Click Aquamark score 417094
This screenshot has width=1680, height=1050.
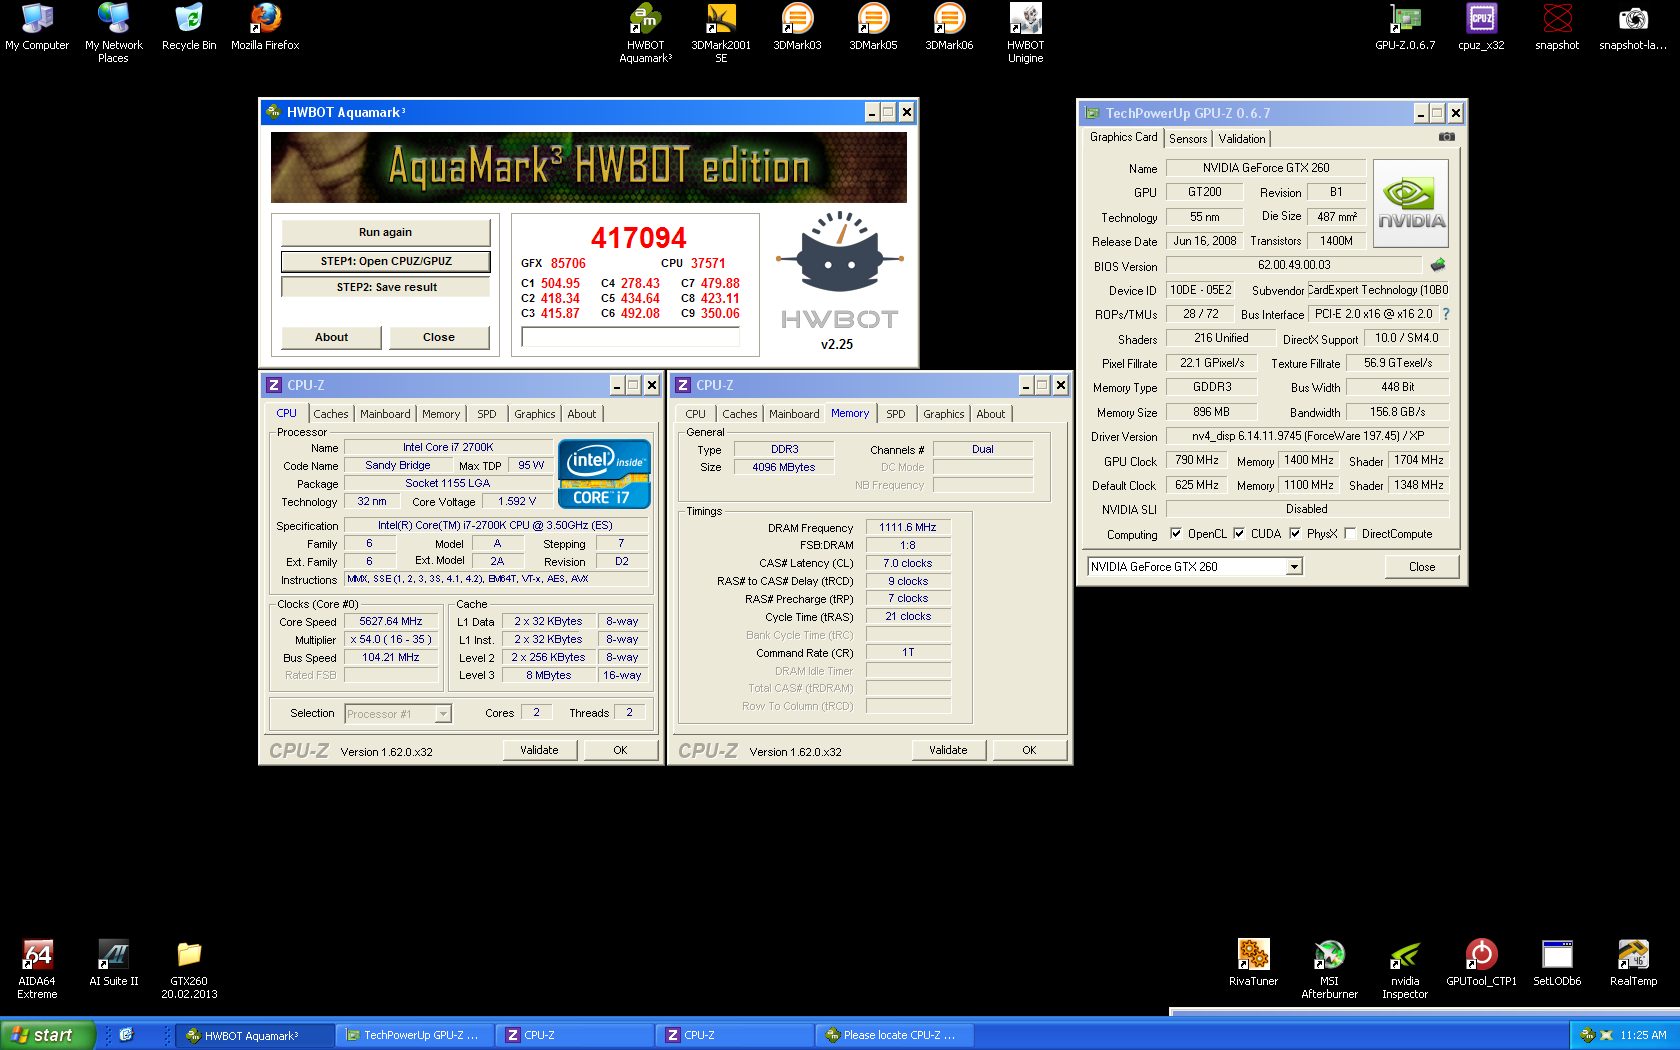(x=639, y=238)
